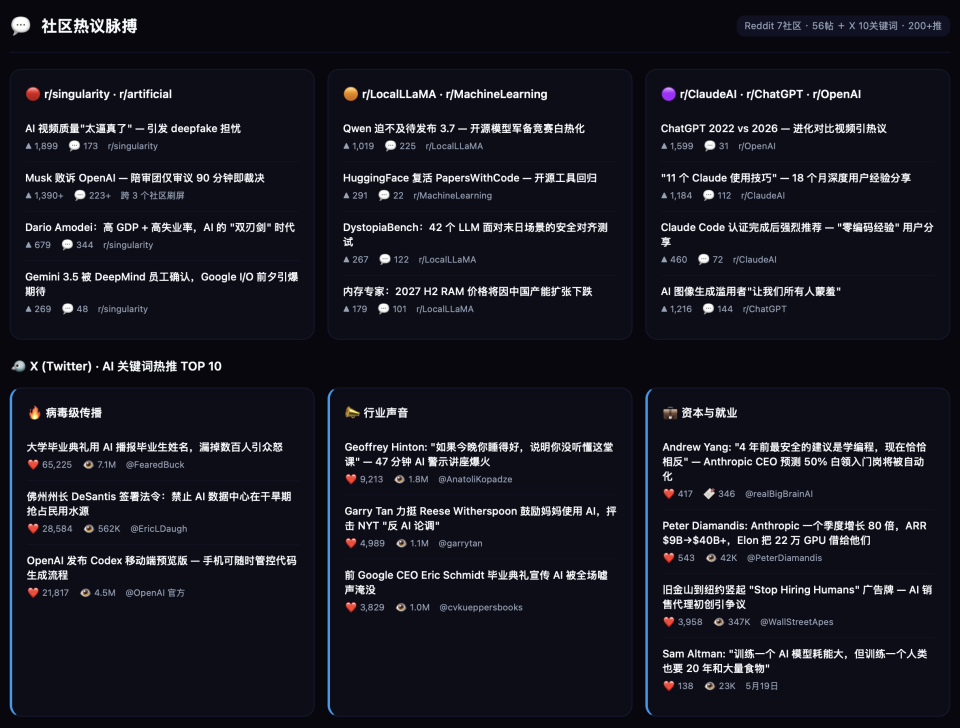The height and width of the screenshot is (728, 960).
Task: Click the @WallStreetApes handle
Action: tap(797, 621)
